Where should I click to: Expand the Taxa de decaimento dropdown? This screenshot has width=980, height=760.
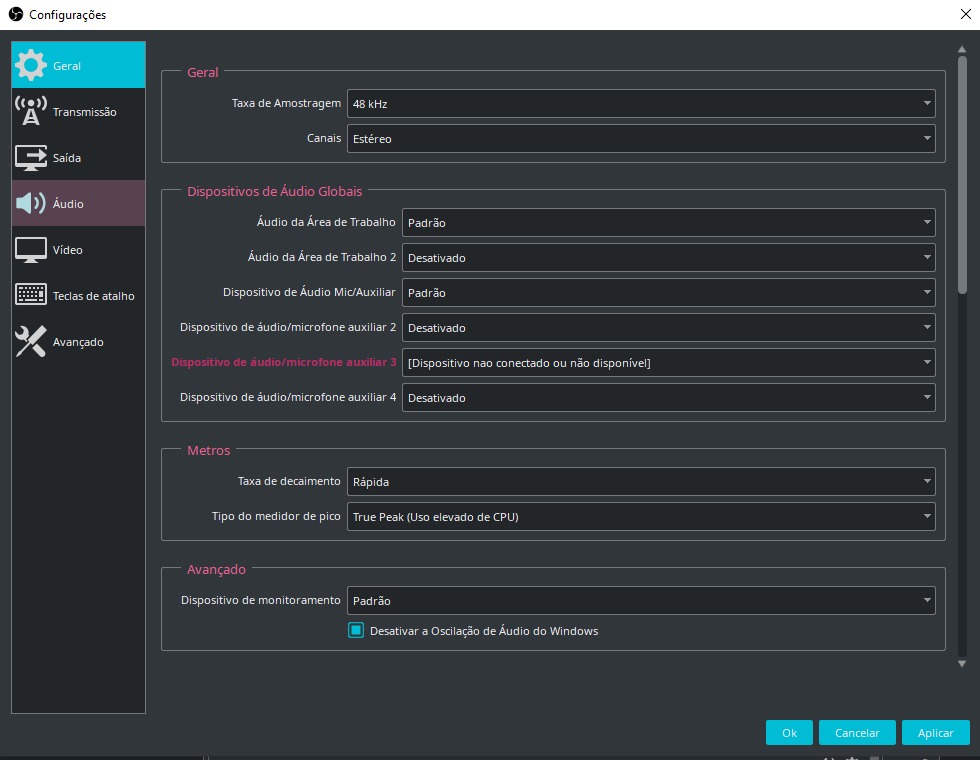tap(640, 481)
